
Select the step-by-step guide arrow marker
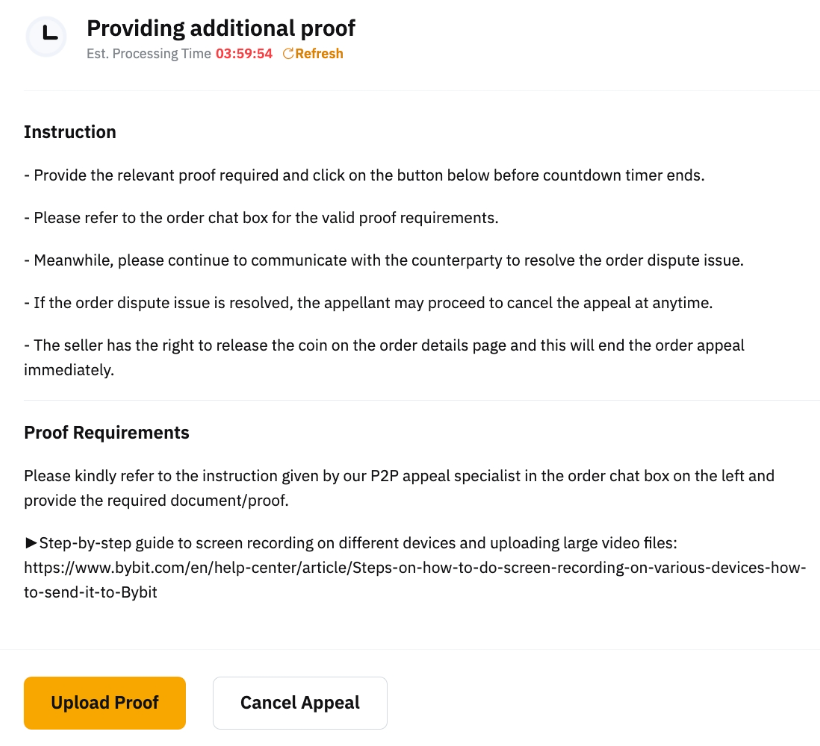point(30,543)
